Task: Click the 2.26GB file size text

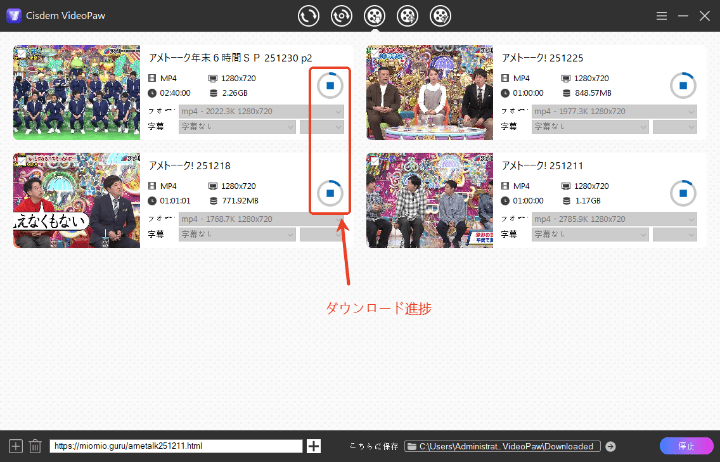Action: [235, 93]
